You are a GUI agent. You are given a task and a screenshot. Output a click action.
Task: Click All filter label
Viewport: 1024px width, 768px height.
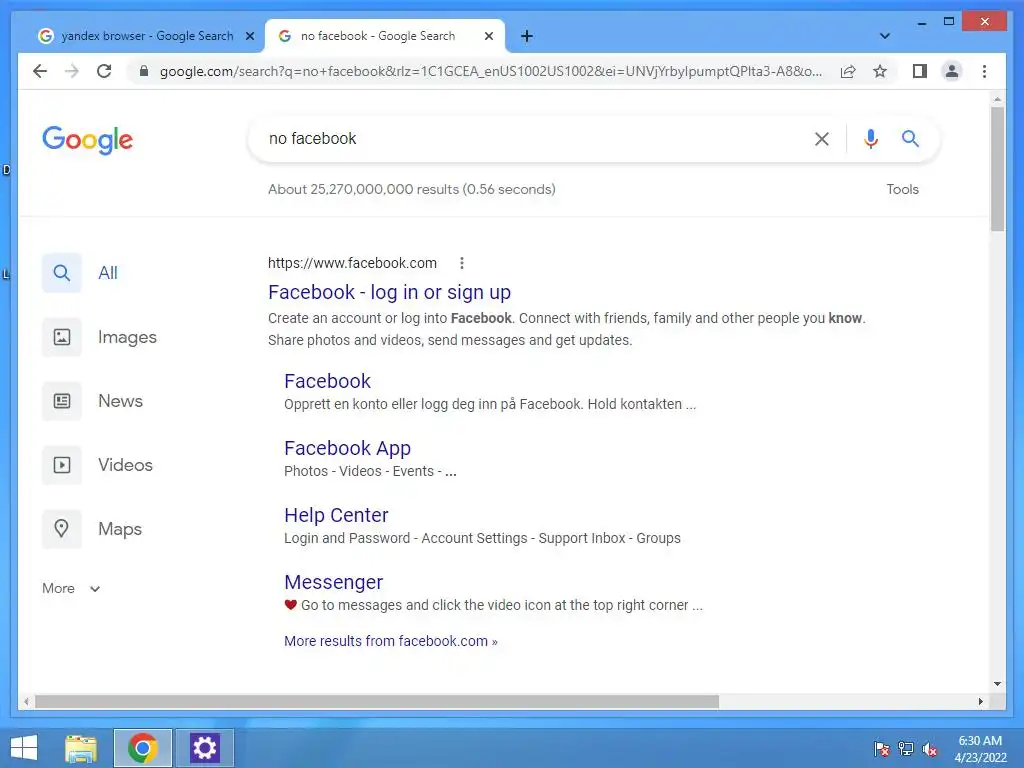(108, 273)
